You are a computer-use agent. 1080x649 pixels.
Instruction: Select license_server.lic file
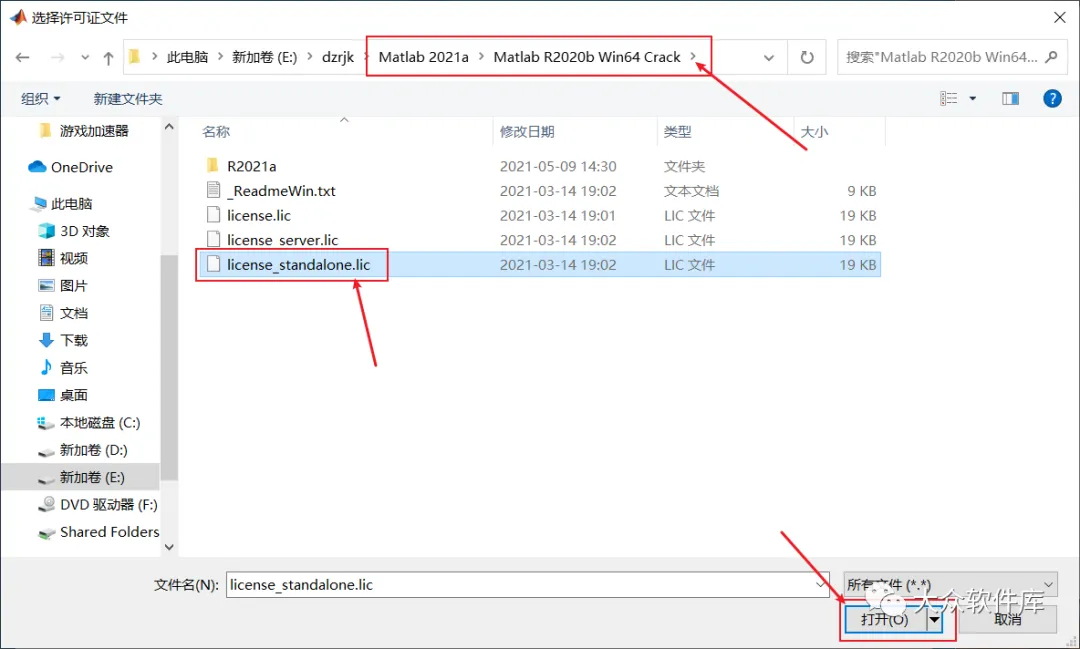click(x=282, y=240)
